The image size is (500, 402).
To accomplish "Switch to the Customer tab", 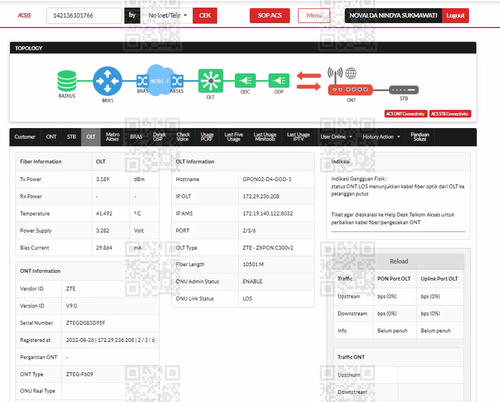I will (x=25, y=137).
